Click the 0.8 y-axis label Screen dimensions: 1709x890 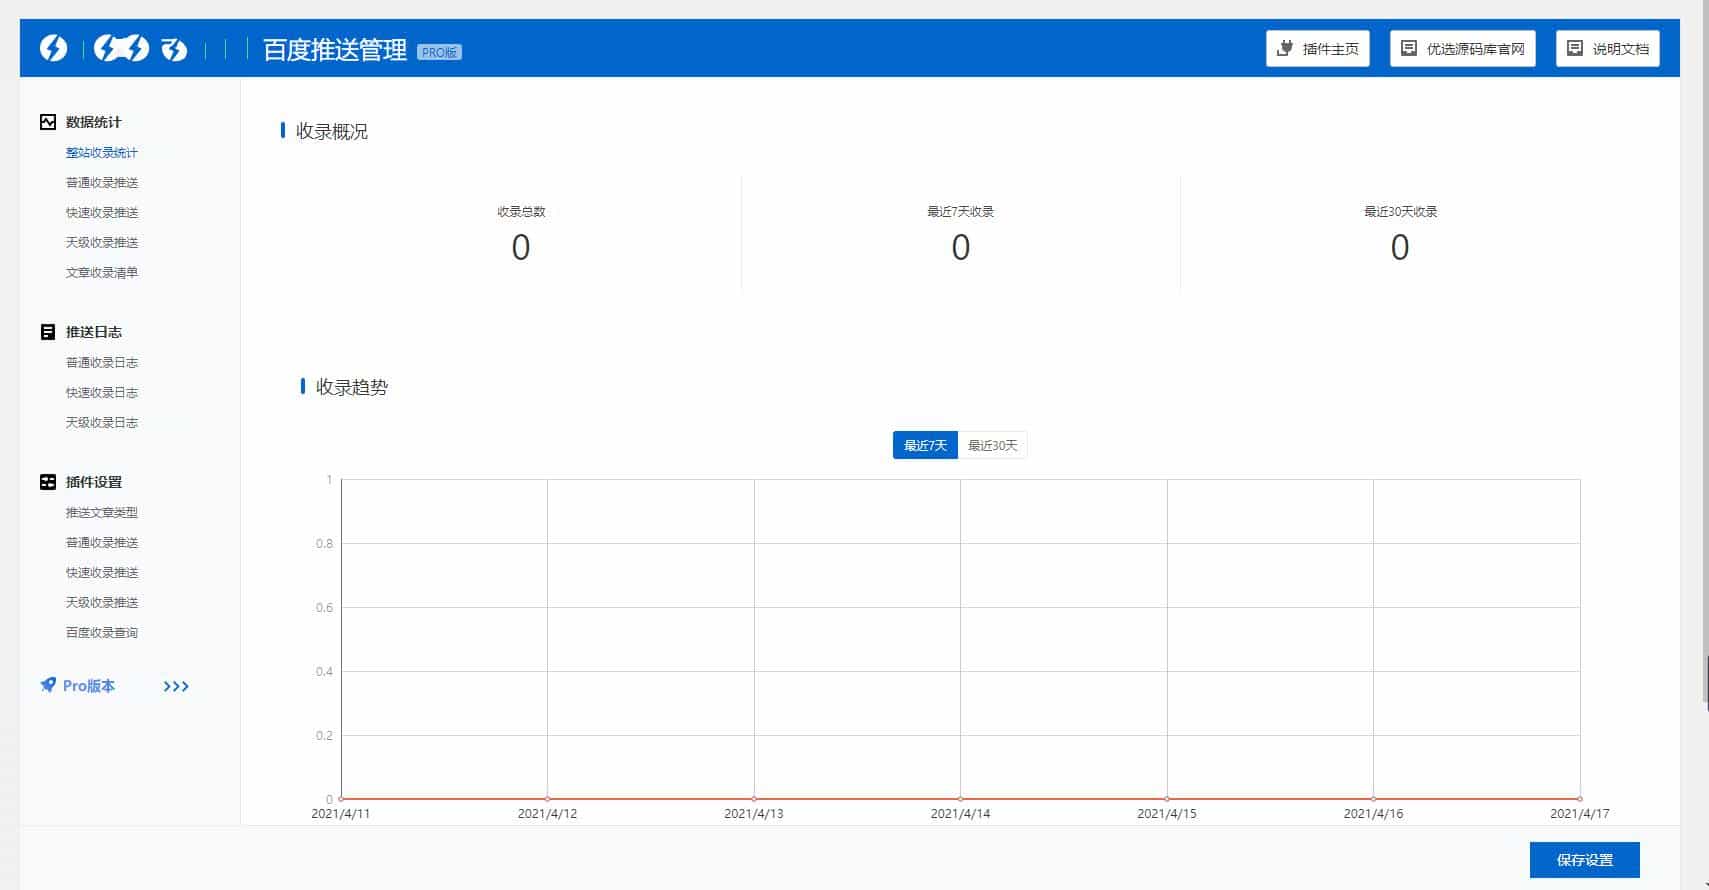pyautogui.click(x=324, y=544)
